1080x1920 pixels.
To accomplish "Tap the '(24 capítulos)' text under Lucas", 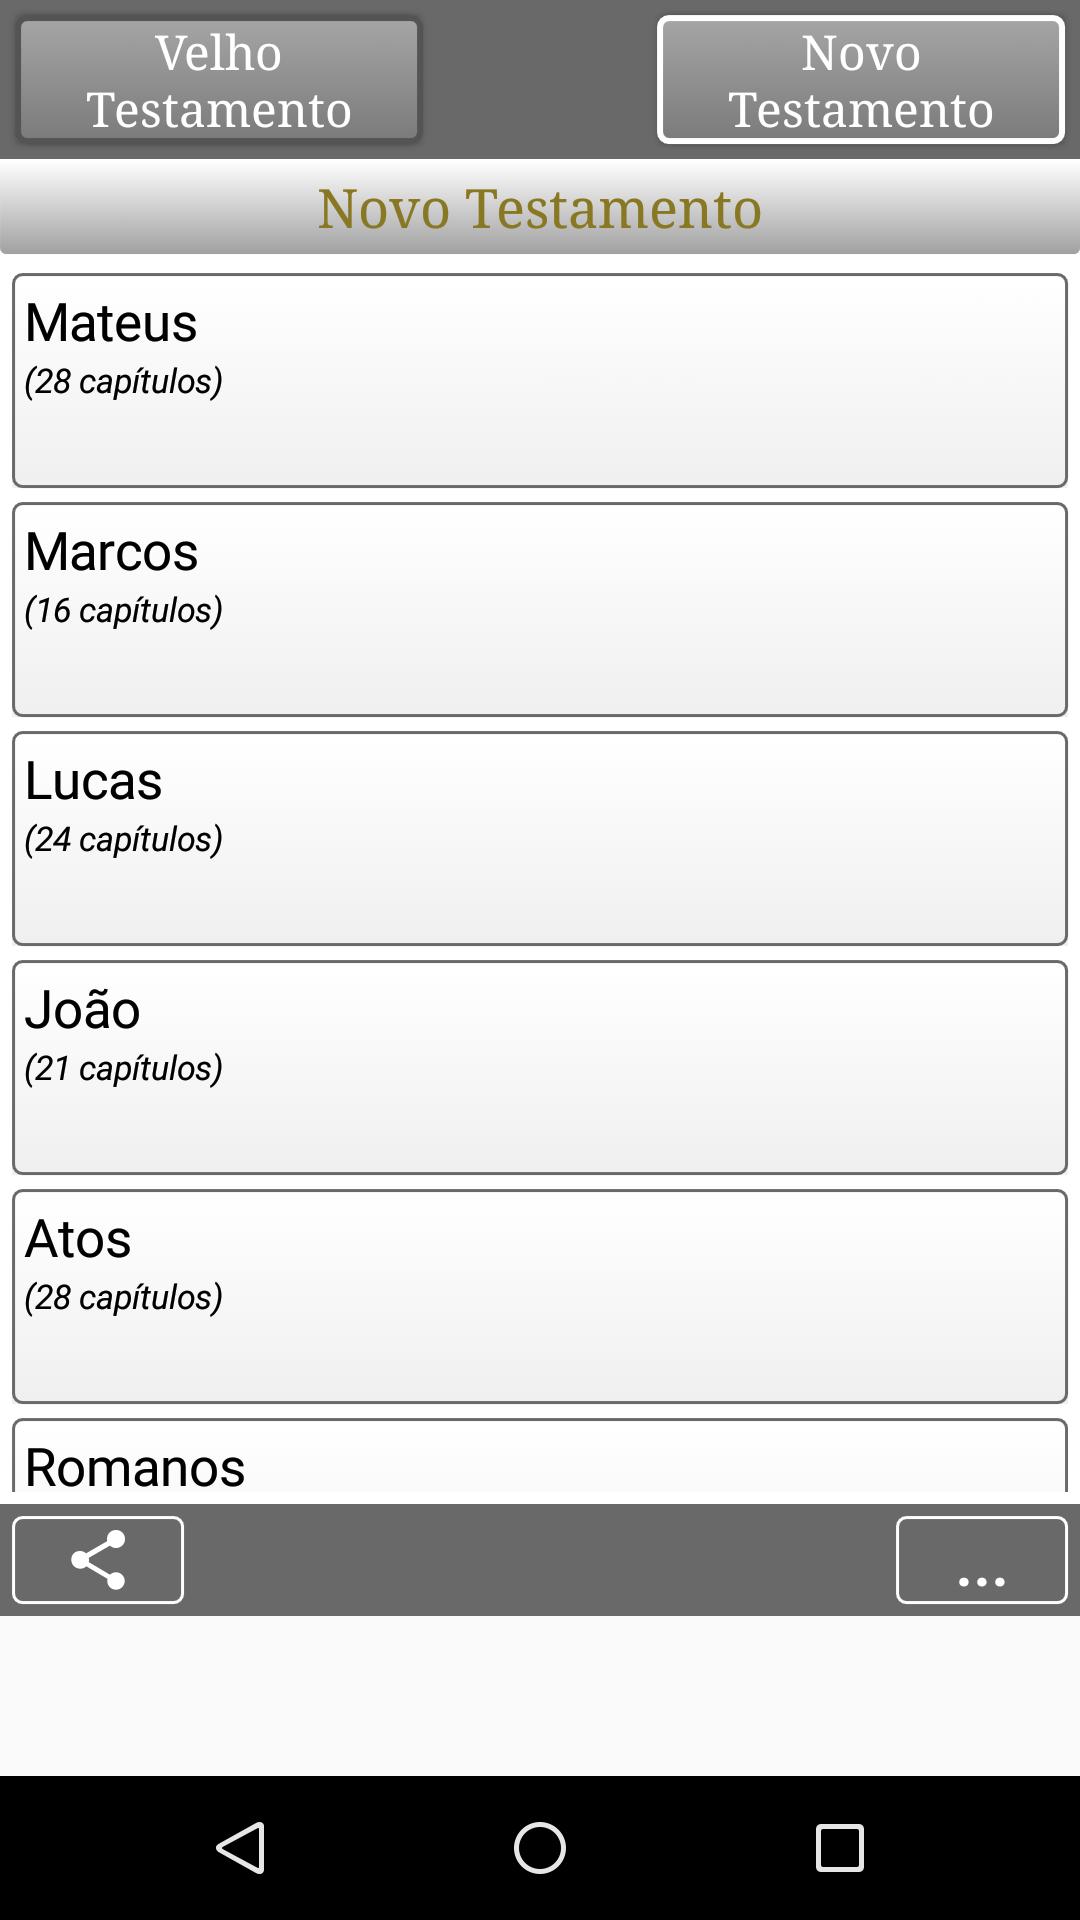I will click(124, 839).
